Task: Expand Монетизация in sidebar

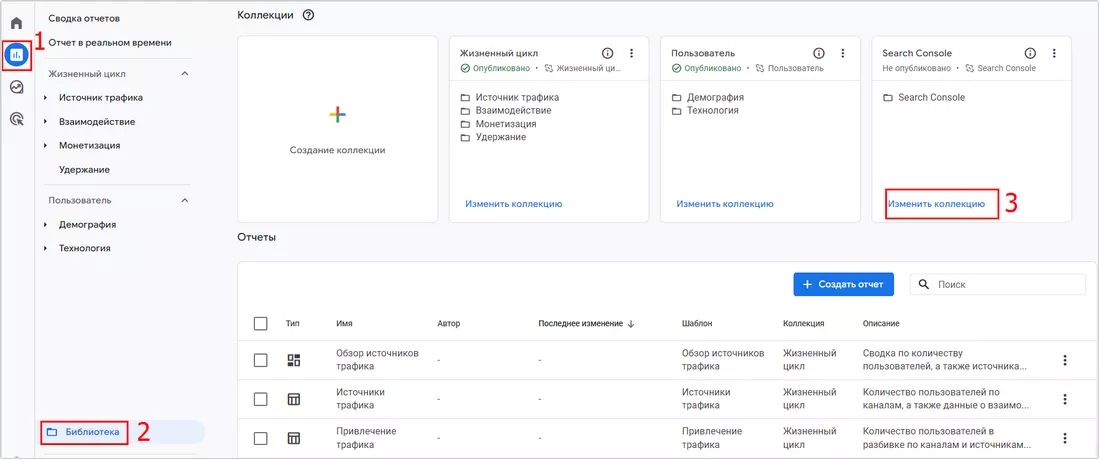Action: (46, 146)
